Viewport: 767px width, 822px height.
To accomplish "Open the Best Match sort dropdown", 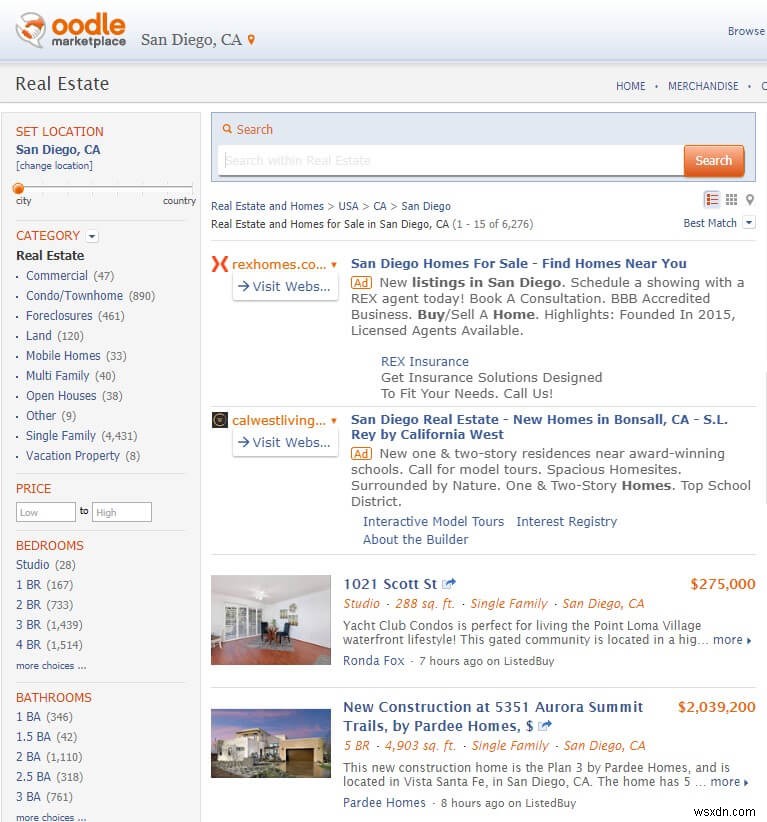I will pos(750,223).
